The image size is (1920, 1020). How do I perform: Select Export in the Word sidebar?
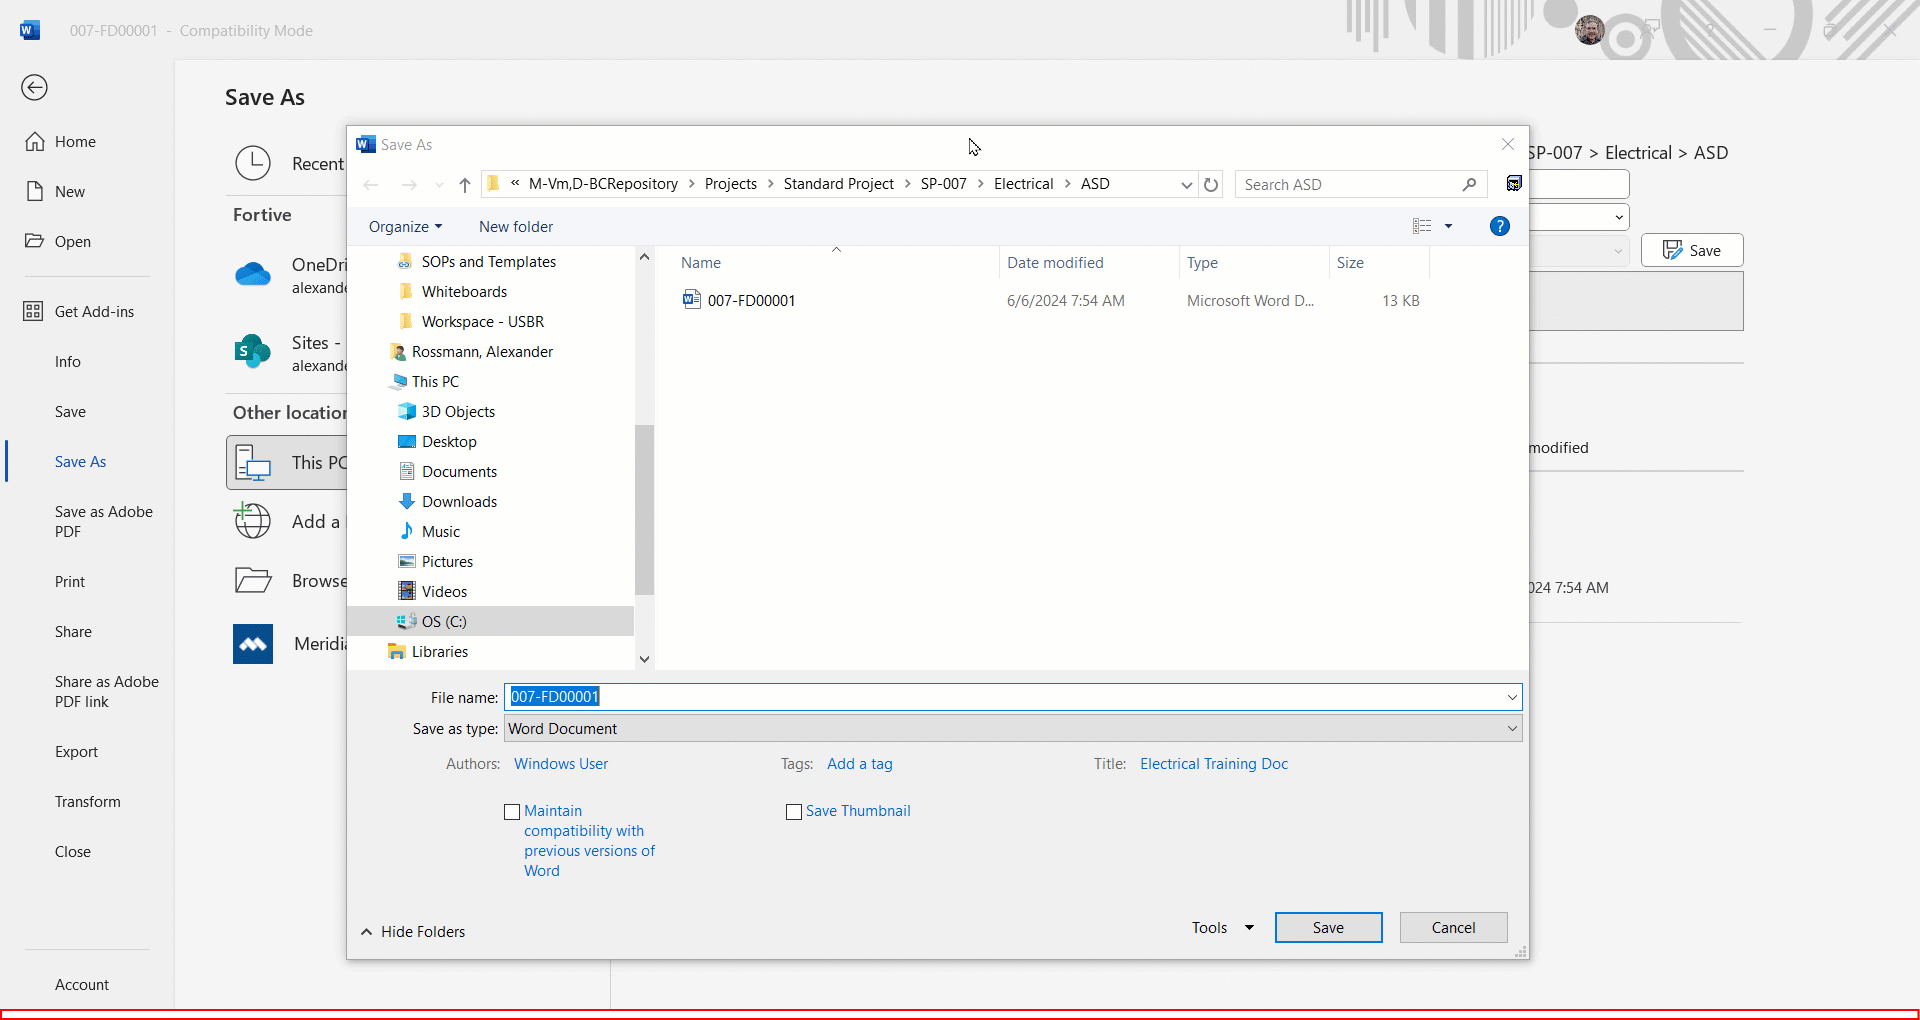[x=77, y=751]
